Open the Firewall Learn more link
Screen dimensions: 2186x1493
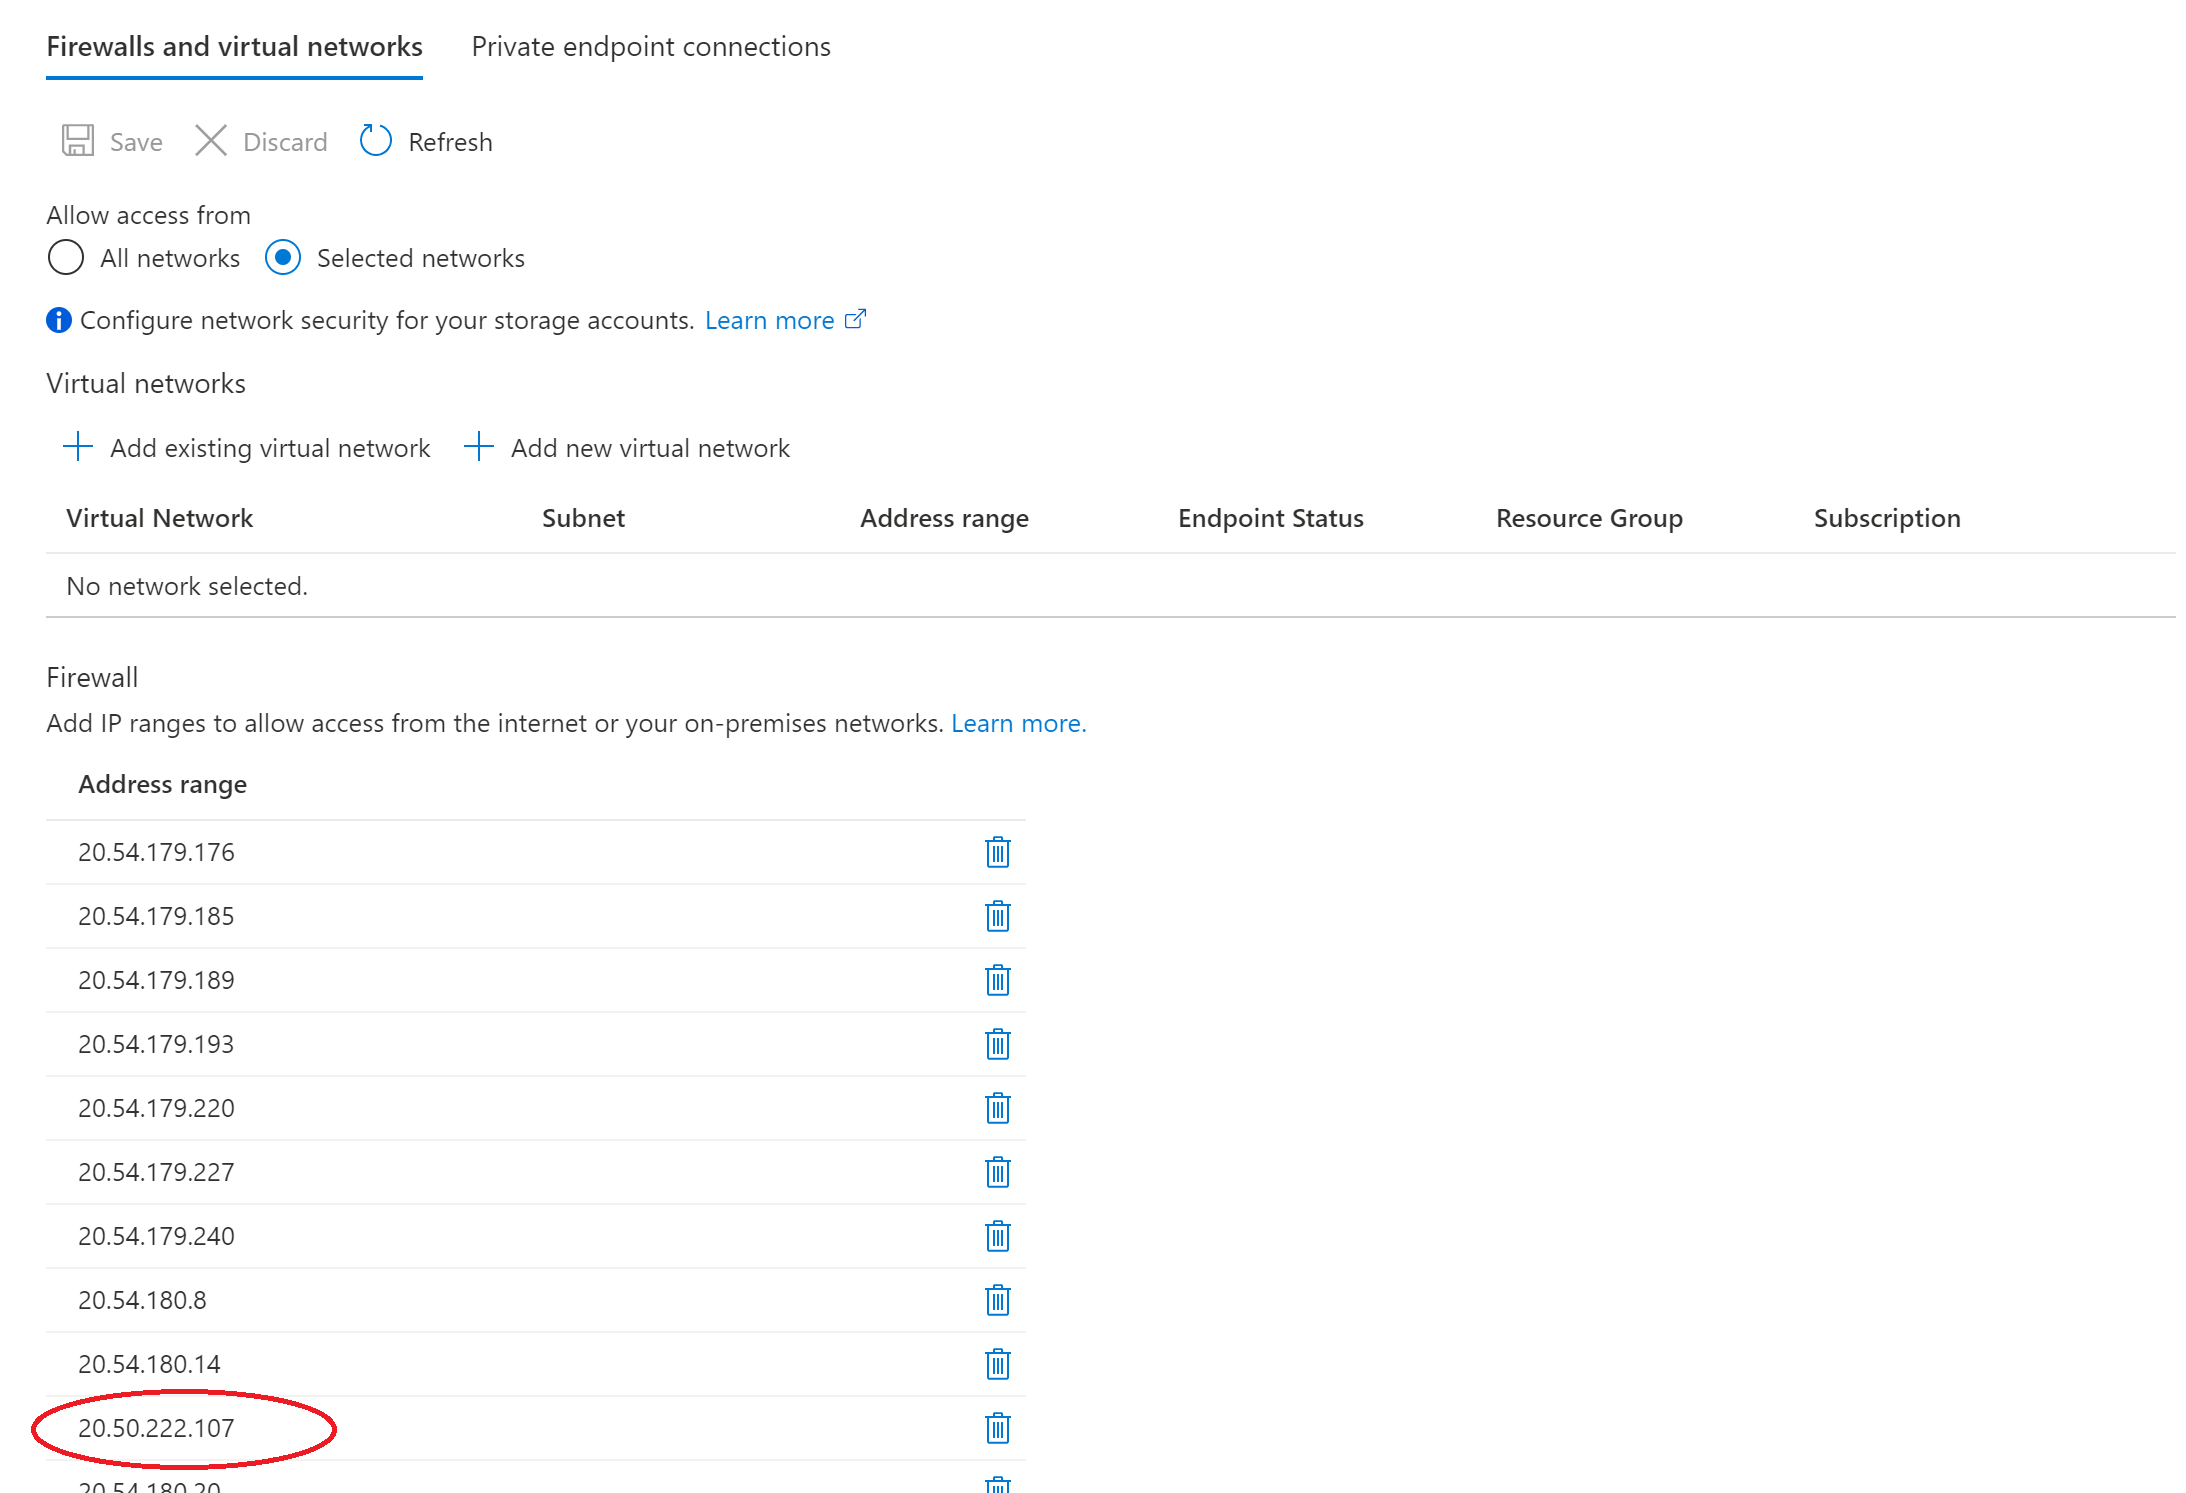pyautogui.click(x=1017, y=723)
